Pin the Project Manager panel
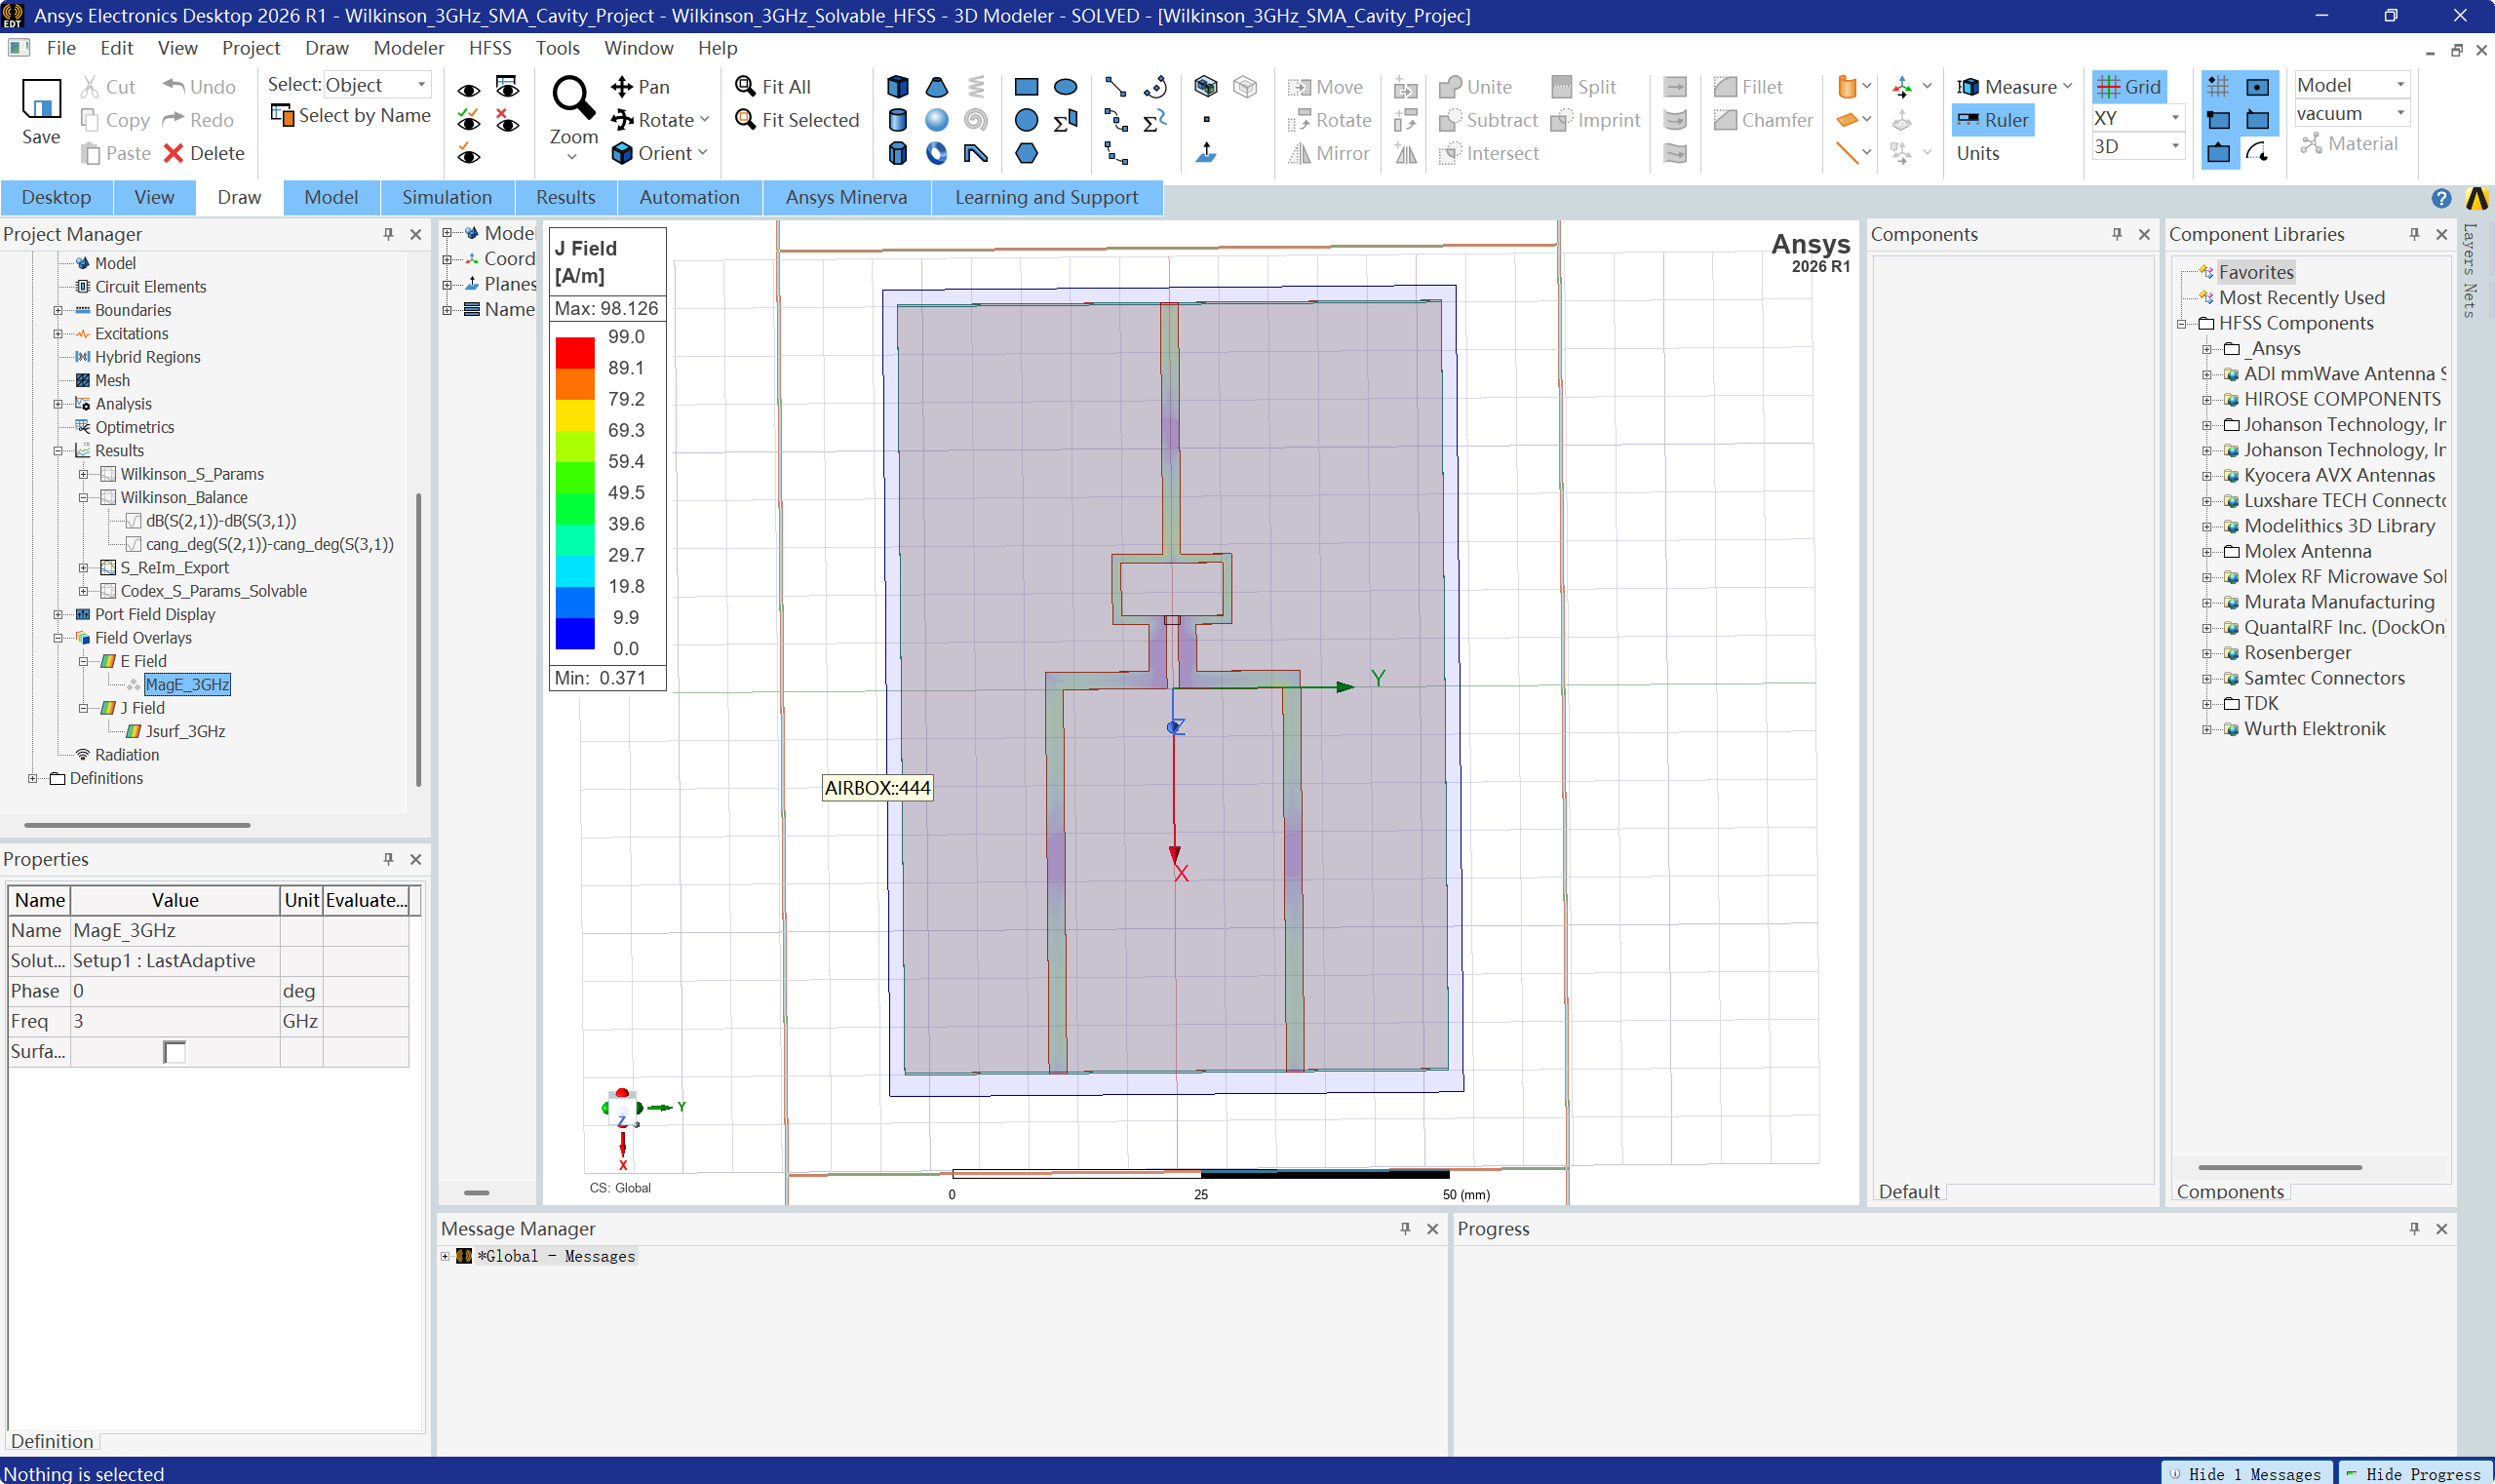The height and width of the screenshot is (1484, 2495). click(x=388, y=234)
